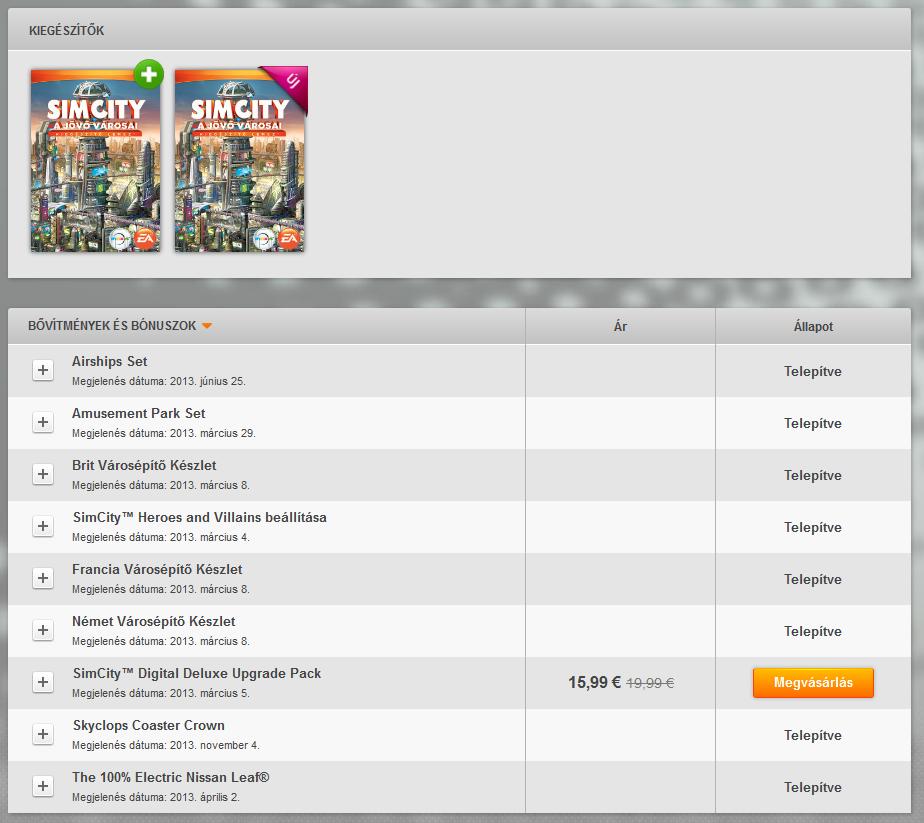The image size is (924, 823).
Task: Expand Digital Deluxe Upgrade Pack row
Action: coord(42,682)
